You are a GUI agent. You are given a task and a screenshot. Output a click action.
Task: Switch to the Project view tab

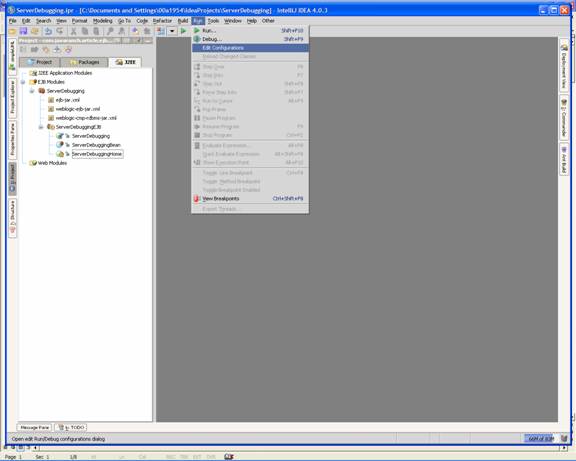coord(40,62)
